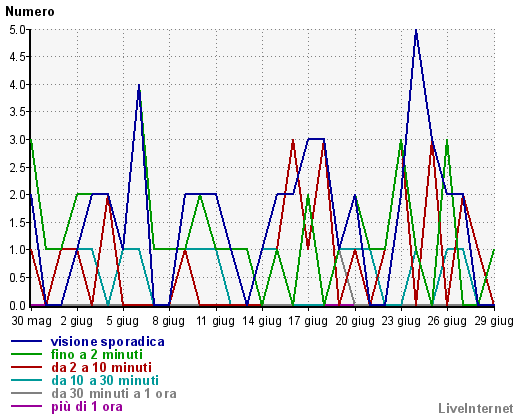Click the '17 giug' date label
The height and width of the screenshot is (418, 520).
(308, 321)
